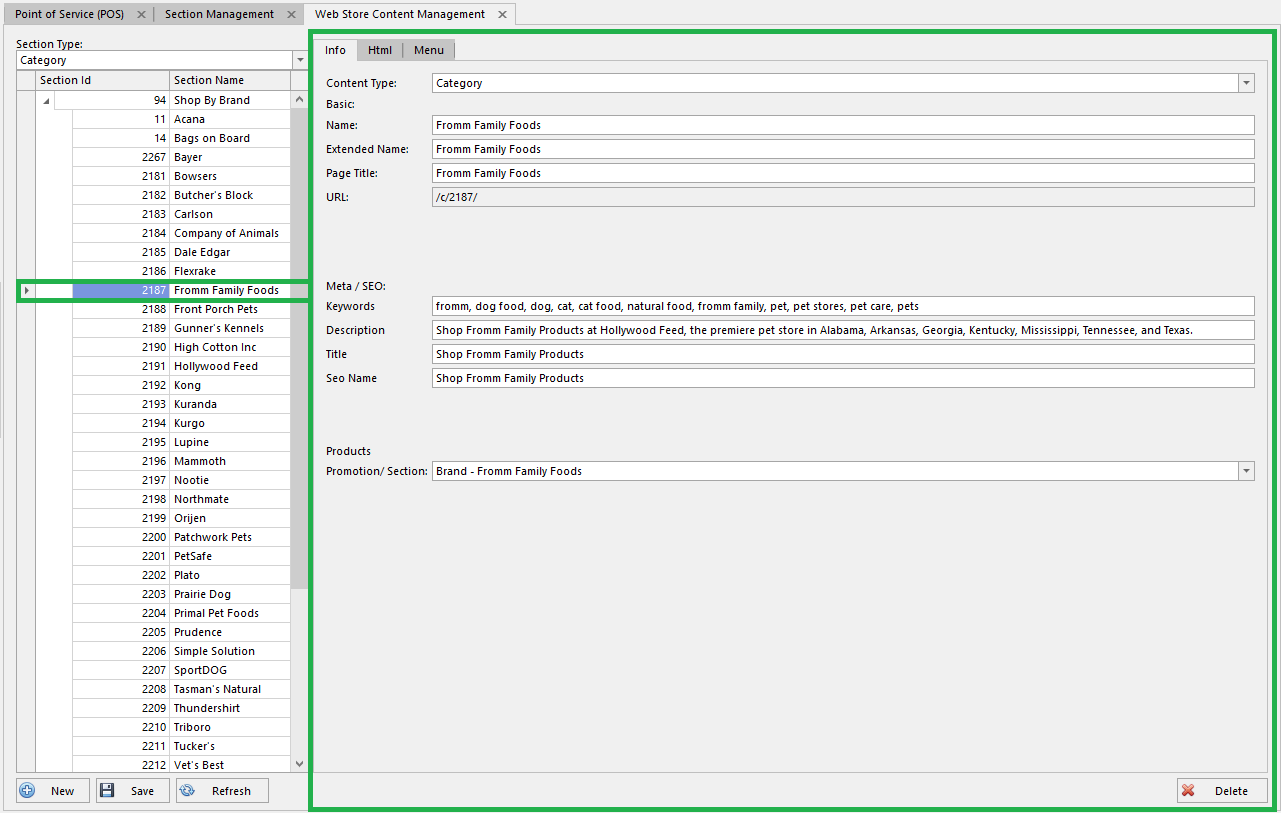
Task: Click the SEO Description input field
Action: (x=843, y=330)
